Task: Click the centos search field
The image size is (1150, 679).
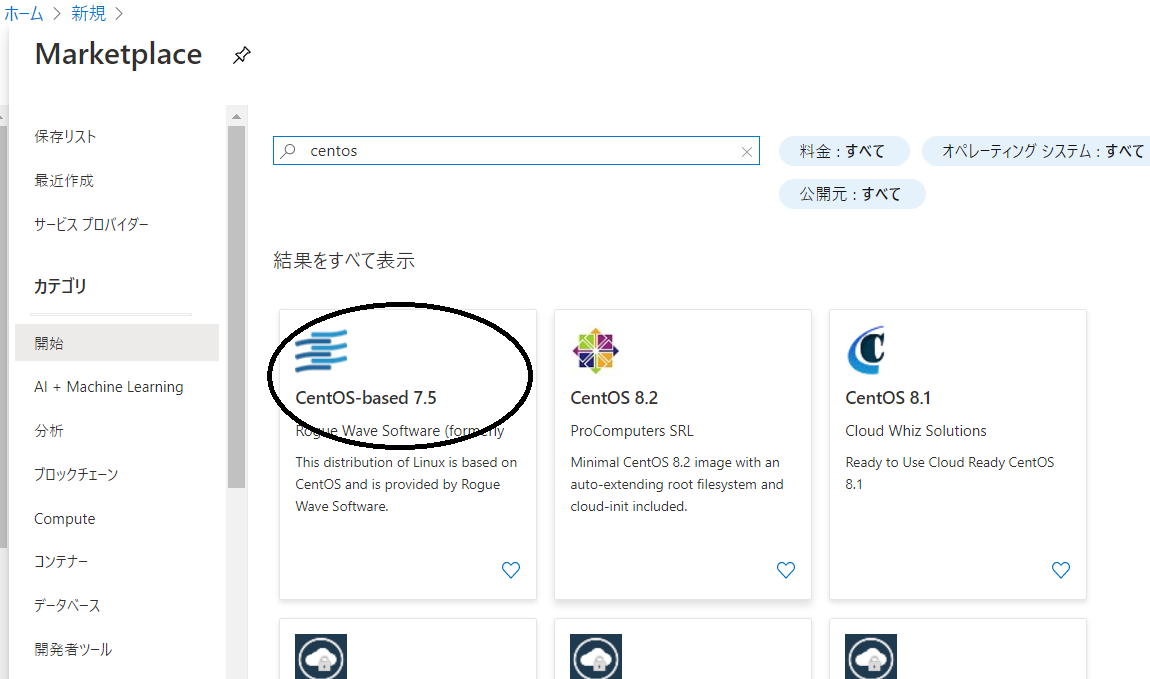Action: 516,150
